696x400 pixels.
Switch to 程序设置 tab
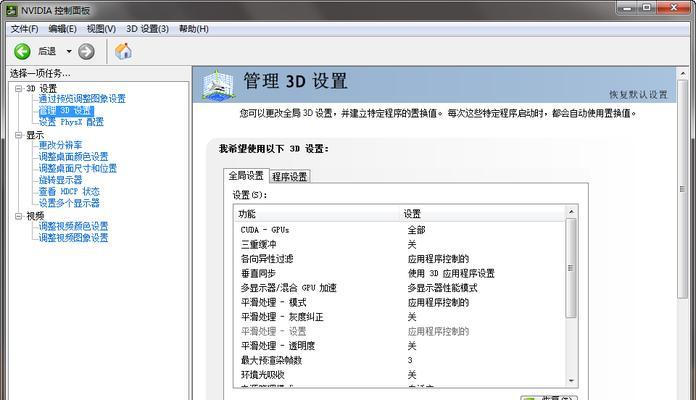pyautogui.click(x=289, y=177)
